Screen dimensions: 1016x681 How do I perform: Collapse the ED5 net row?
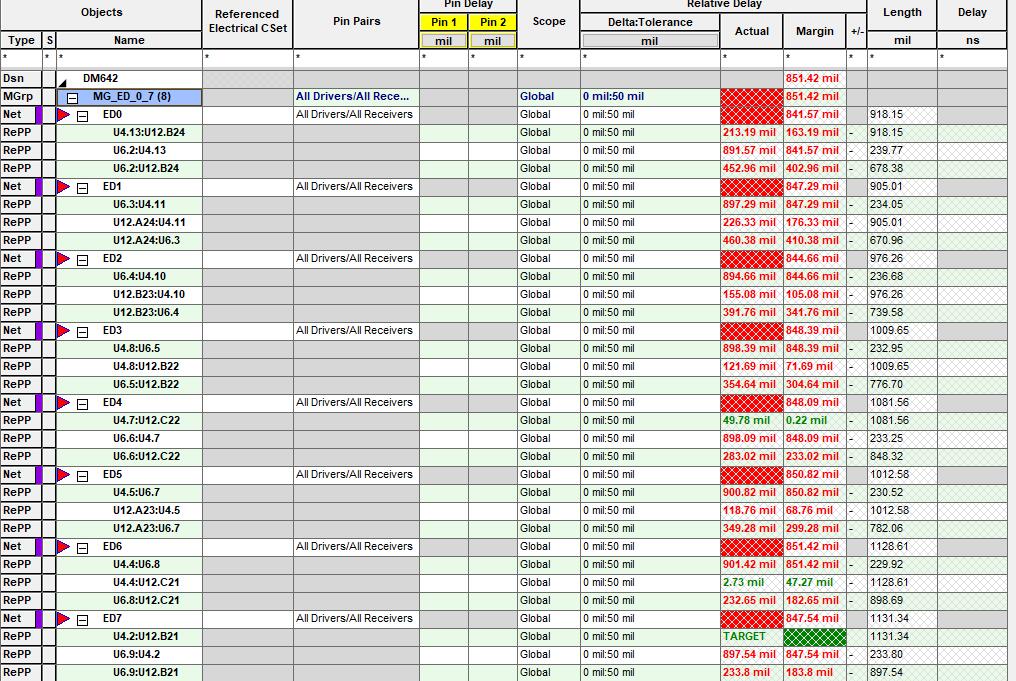tap(83, 476)
